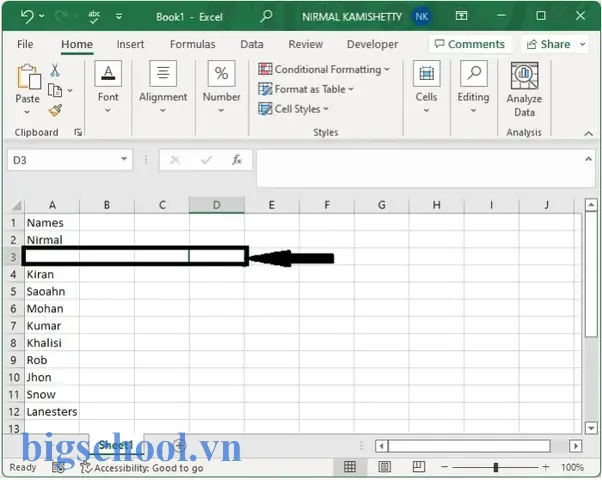
Task: Select column D header
Action: [217, 205]
